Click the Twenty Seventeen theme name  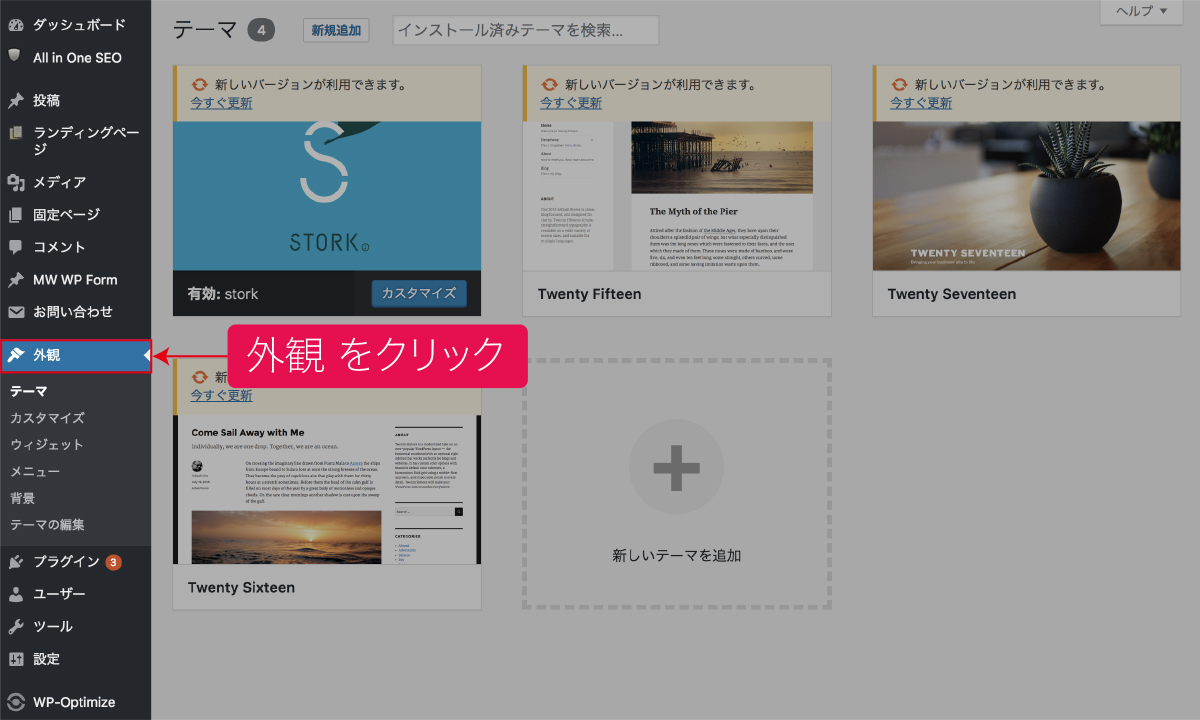coord(952,294)
